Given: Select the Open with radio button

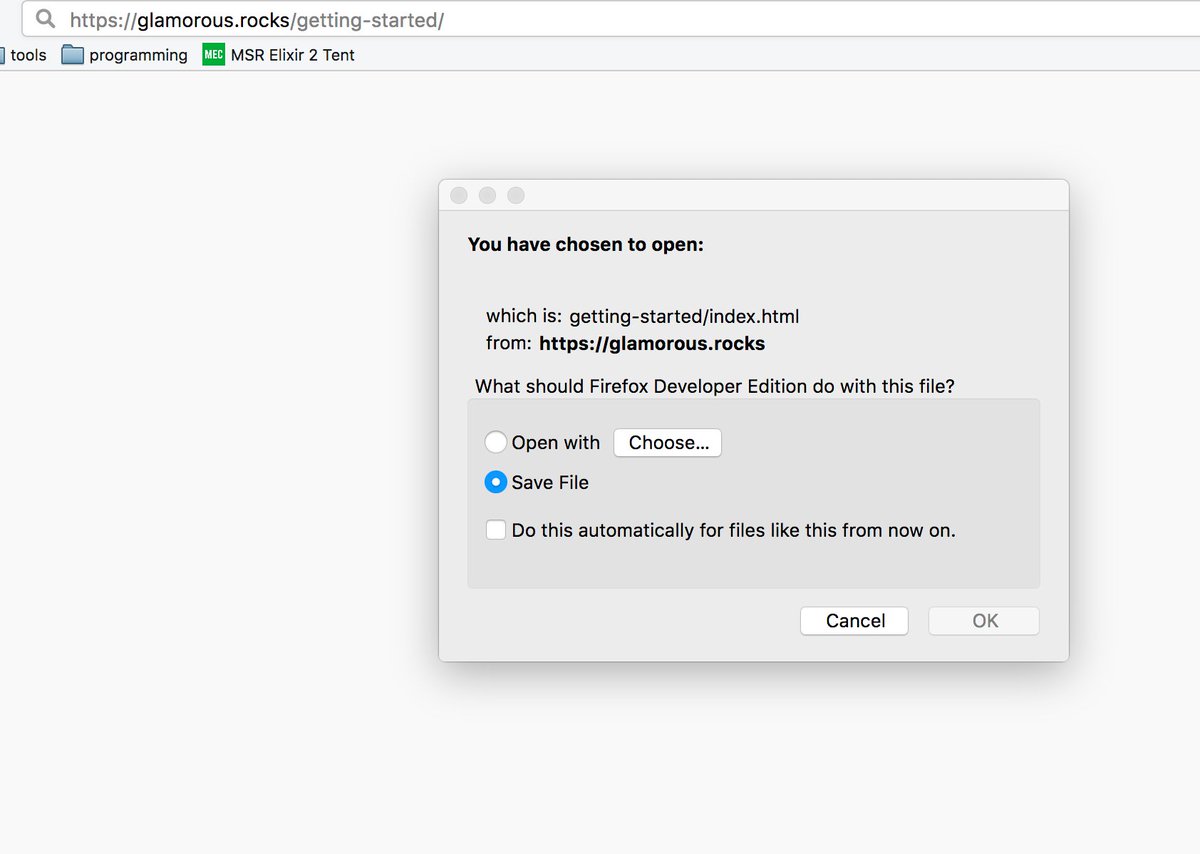Looking at the screenshot, I should point(495,442).
